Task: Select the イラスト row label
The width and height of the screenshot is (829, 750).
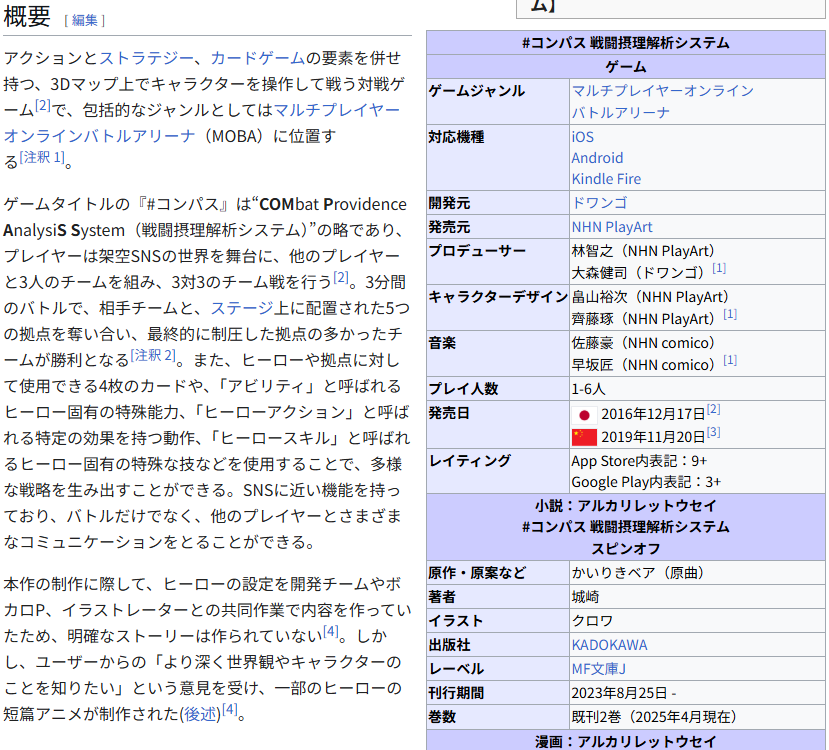Action: [456, 621]
